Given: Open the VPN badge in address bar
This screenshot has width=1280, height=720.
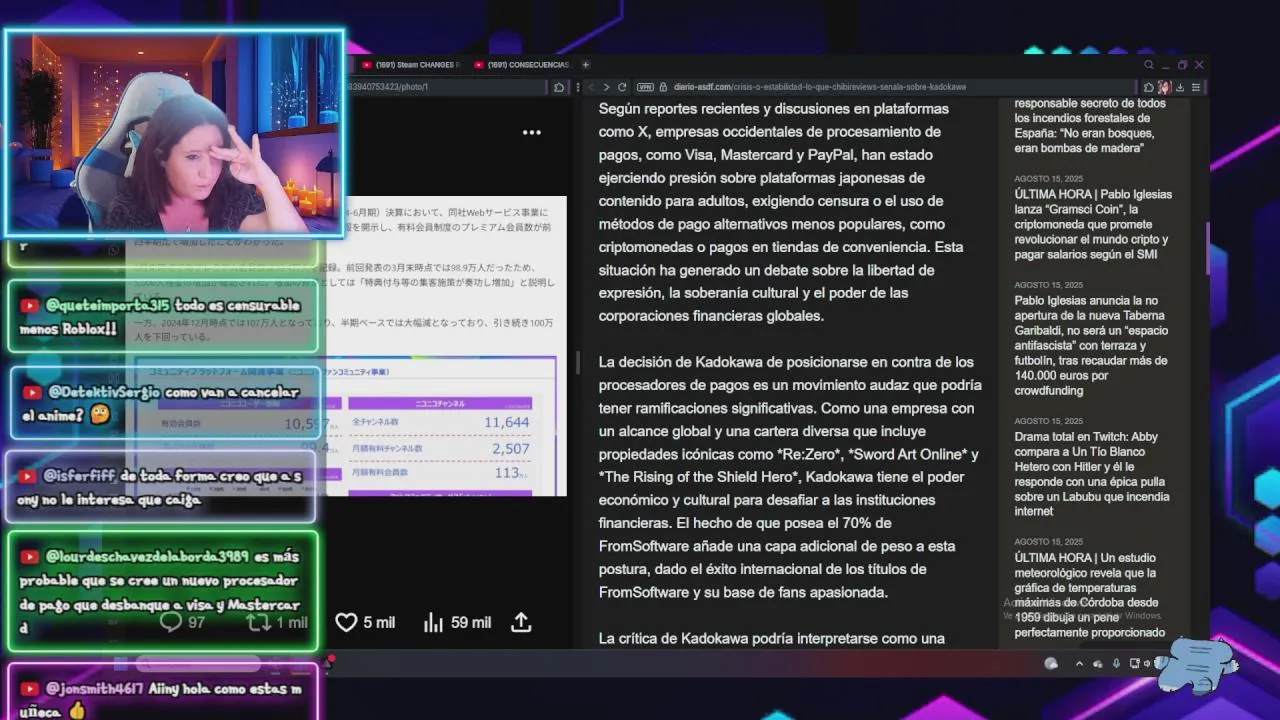Looking at the screenshot, I should coord(645,87).
